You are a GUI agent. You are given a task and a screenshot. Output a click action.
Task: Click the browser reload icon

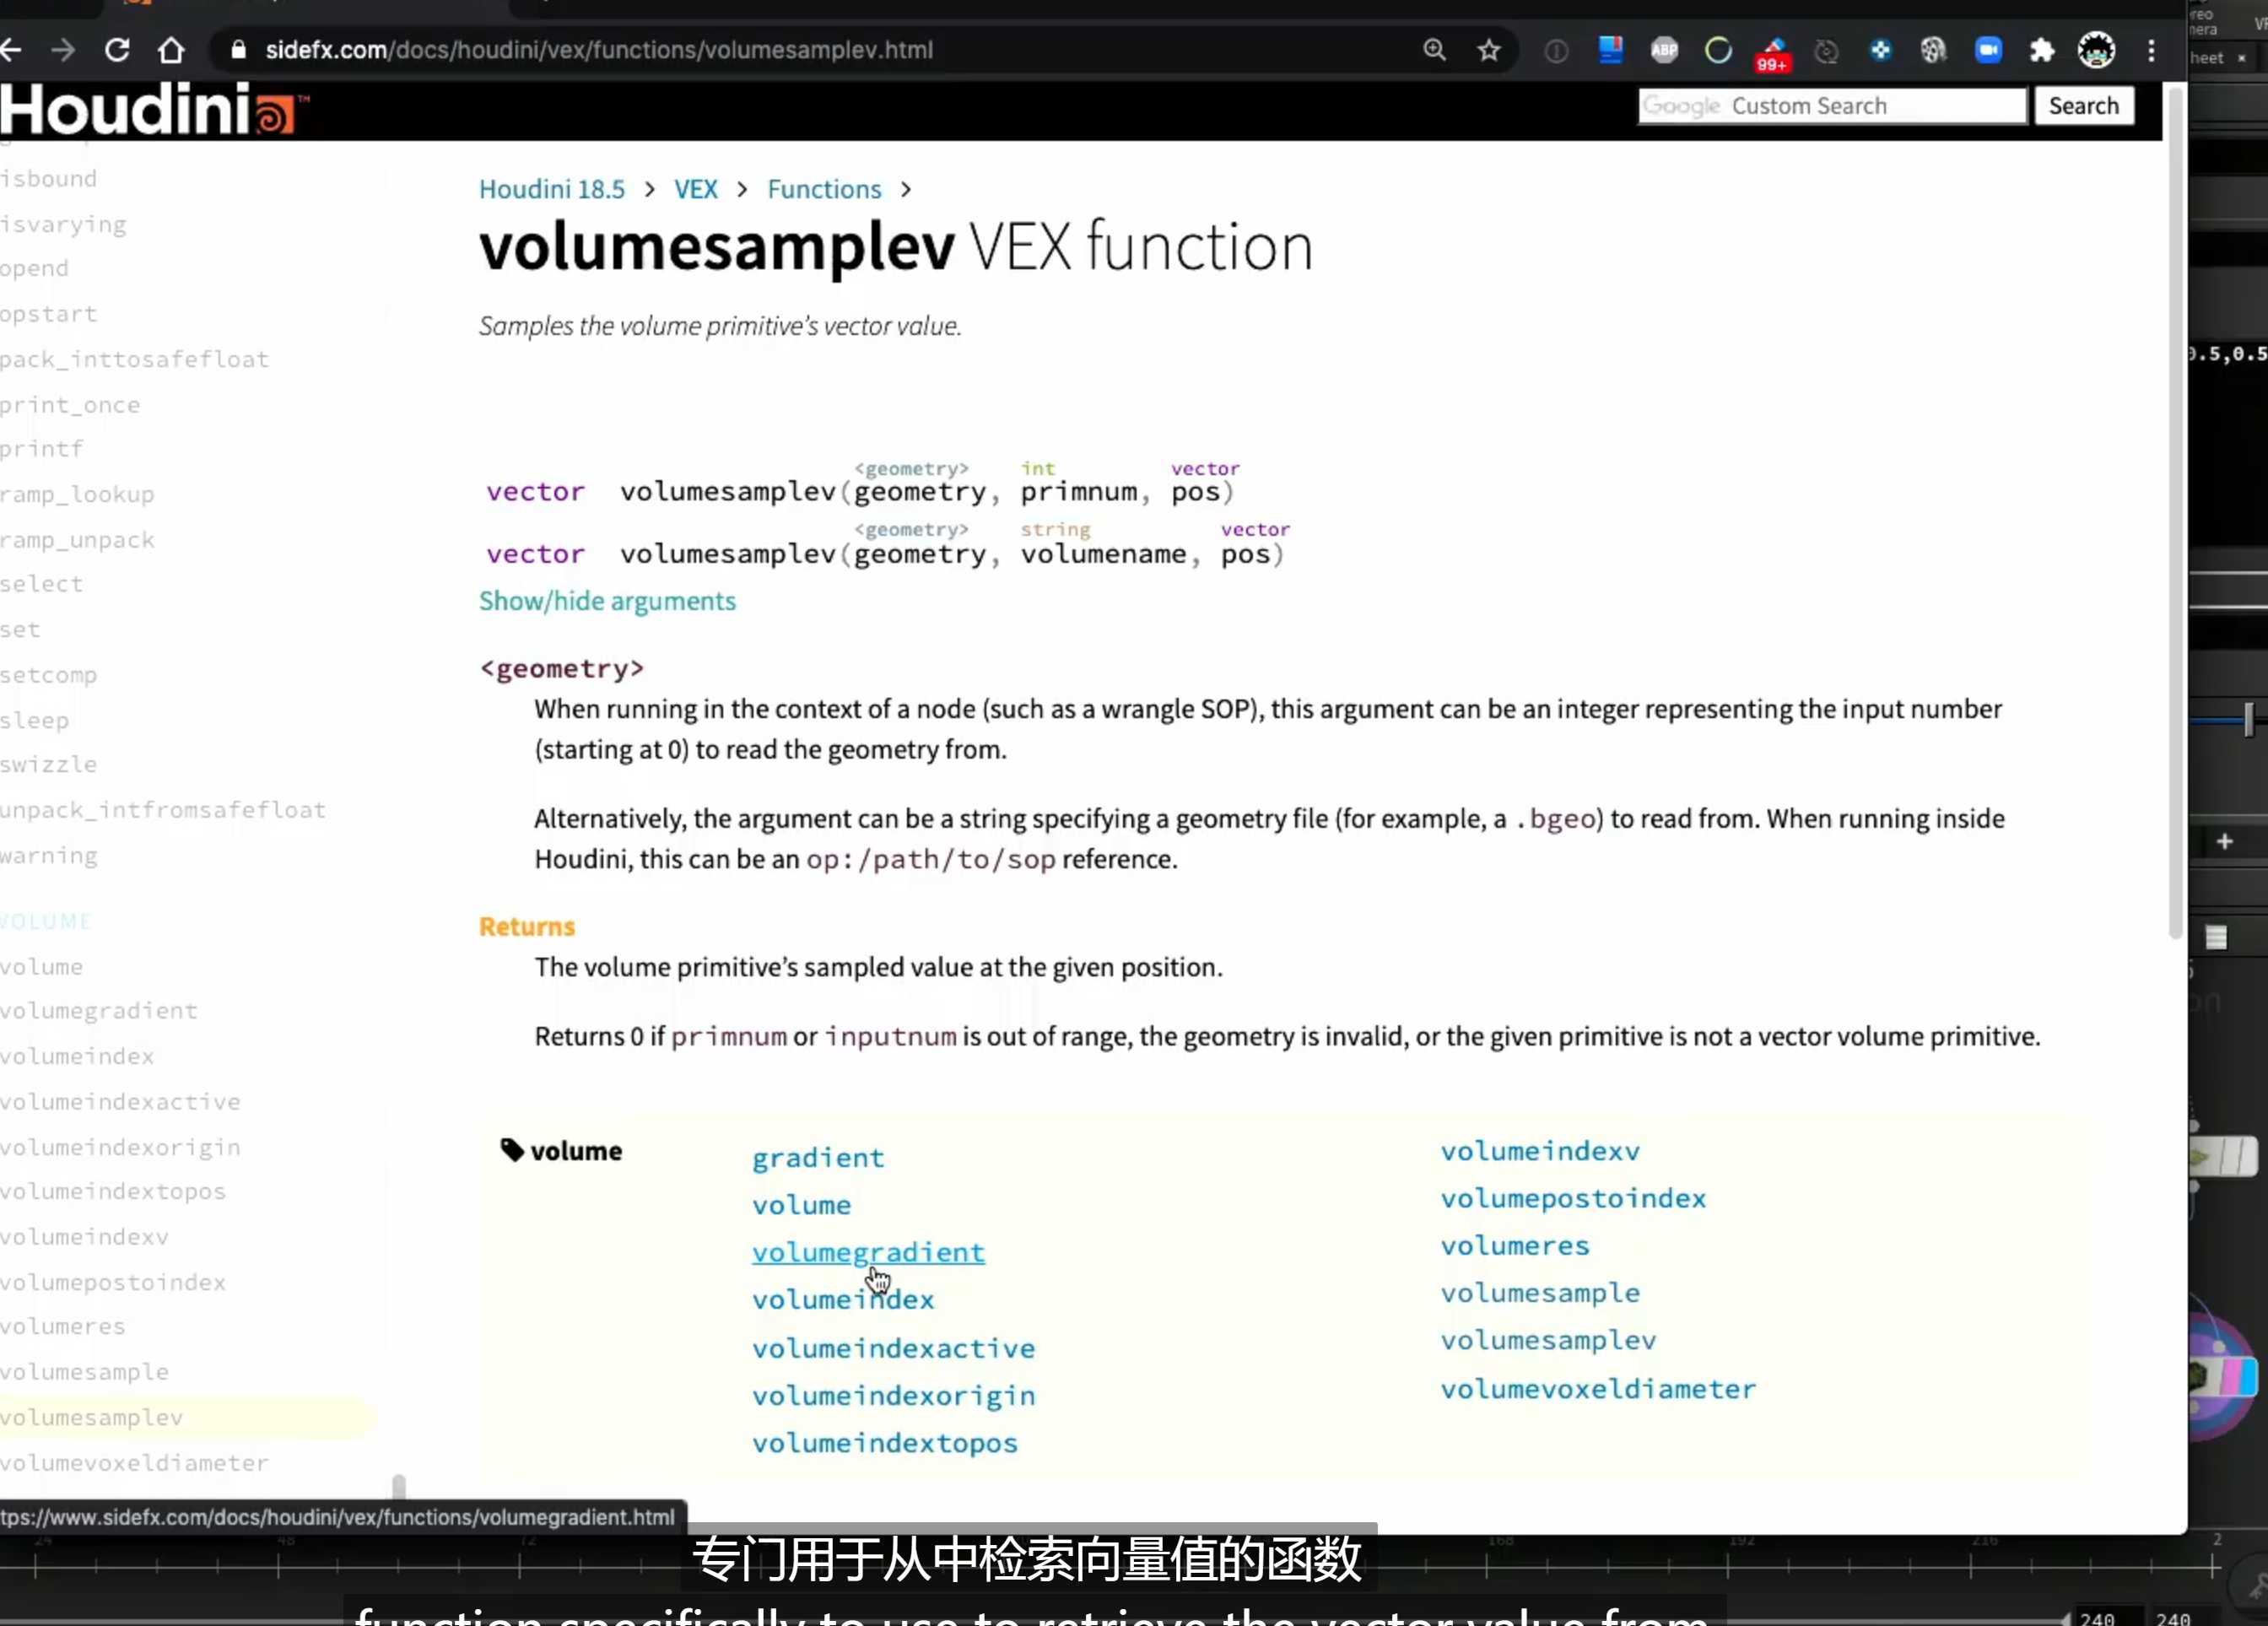117,50
